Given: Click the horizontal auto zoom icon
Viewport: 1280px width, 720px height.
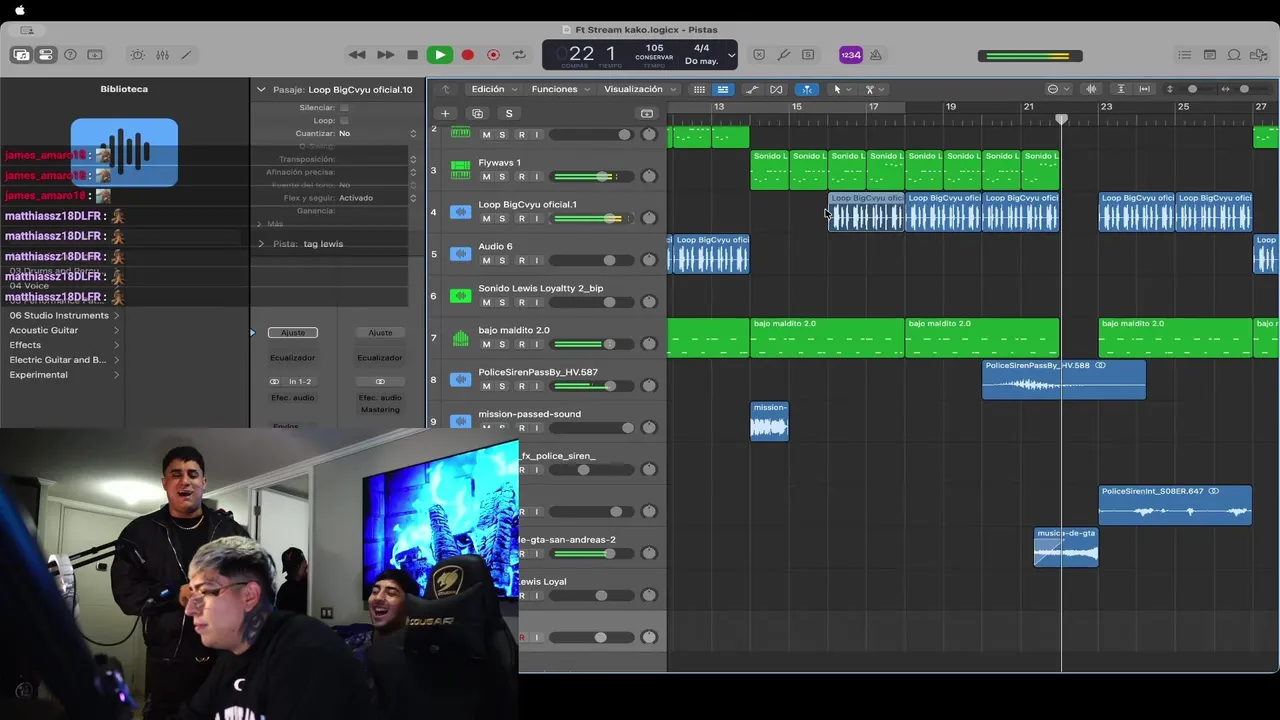Looking at the screenshot, I should pos(1145,89).
